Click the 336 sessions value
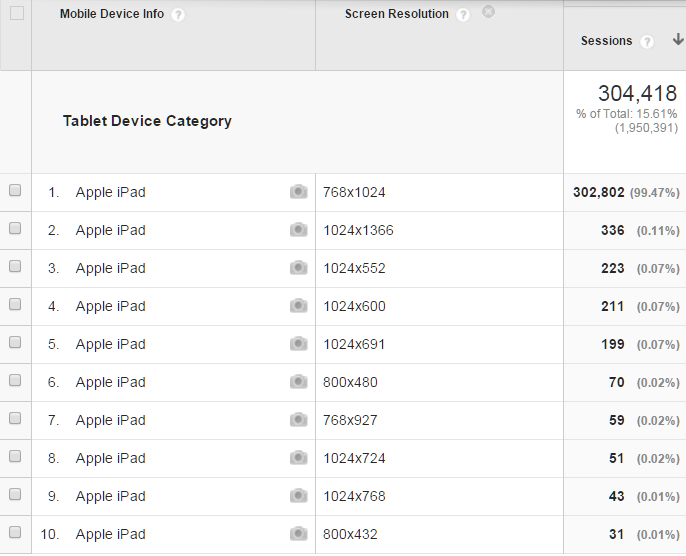 point(612,231)
